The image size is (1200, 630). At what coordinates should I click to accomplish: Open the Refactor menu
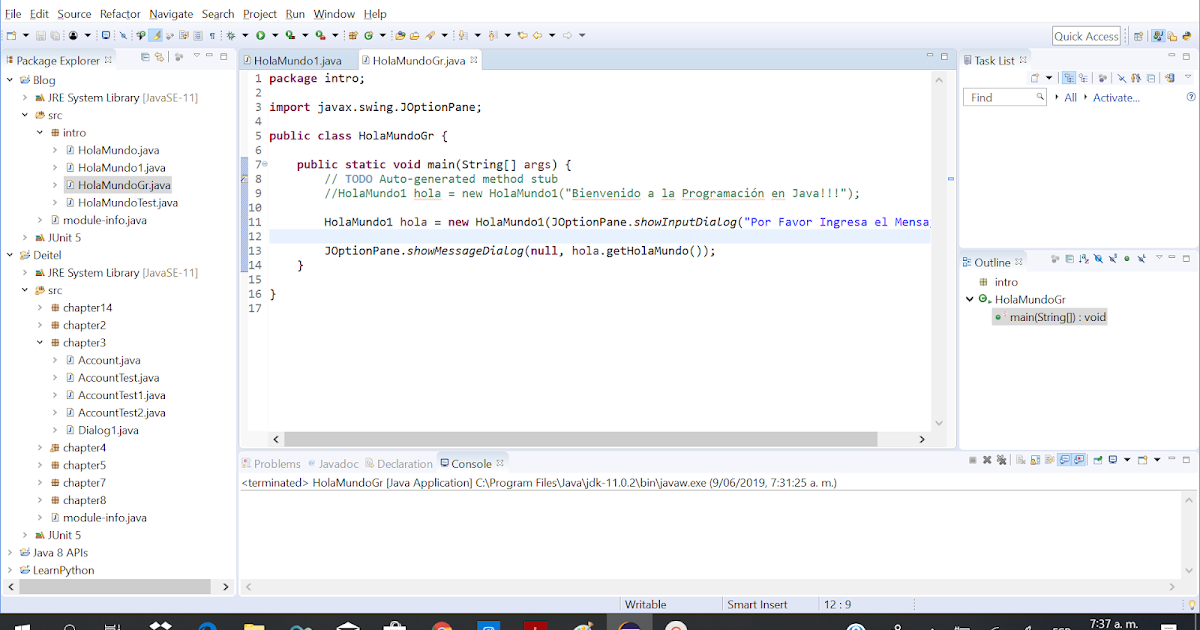[x=120, y=14]
